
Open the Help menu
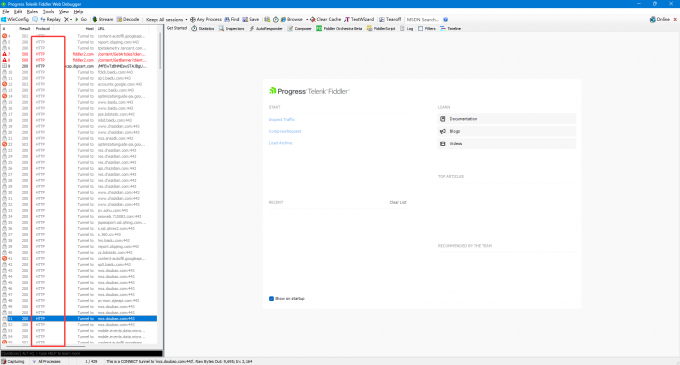78,12
